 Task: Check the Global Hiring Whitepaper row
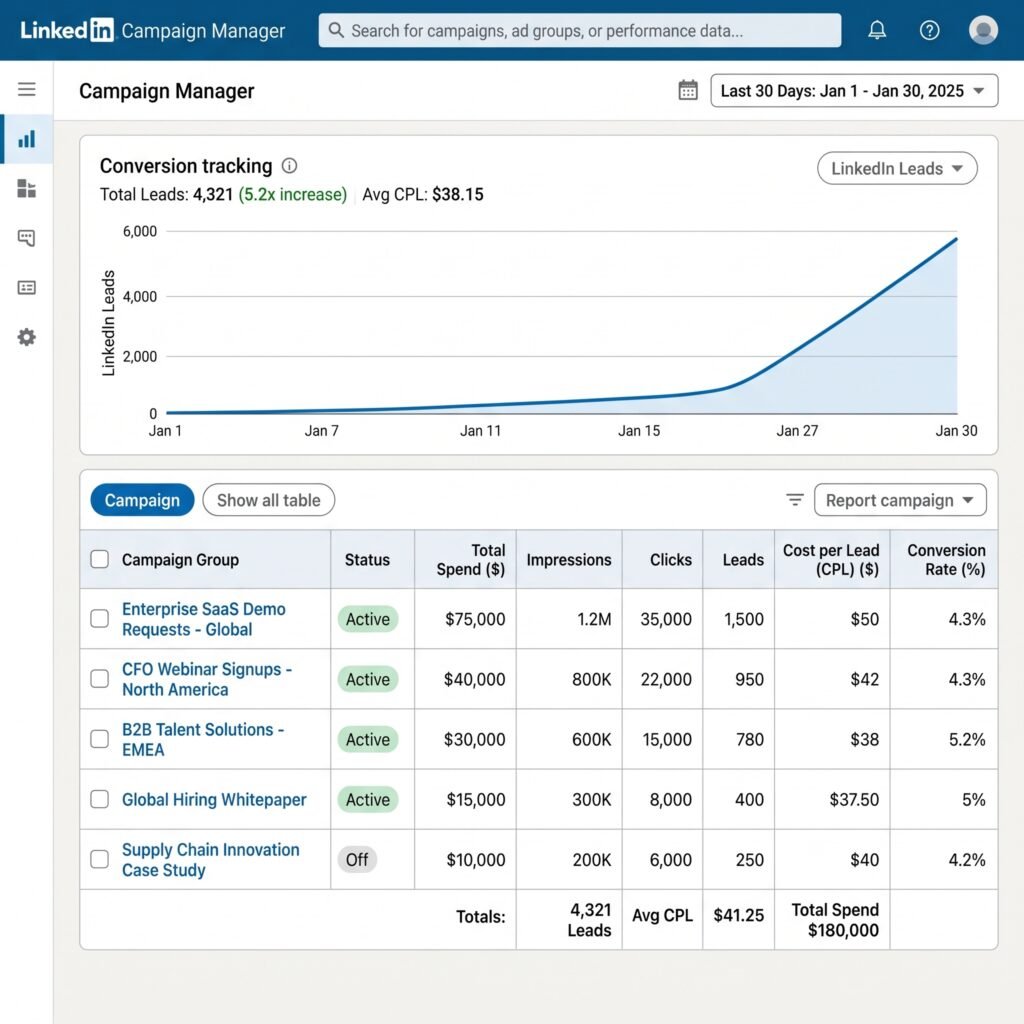[x=99, y=799]
